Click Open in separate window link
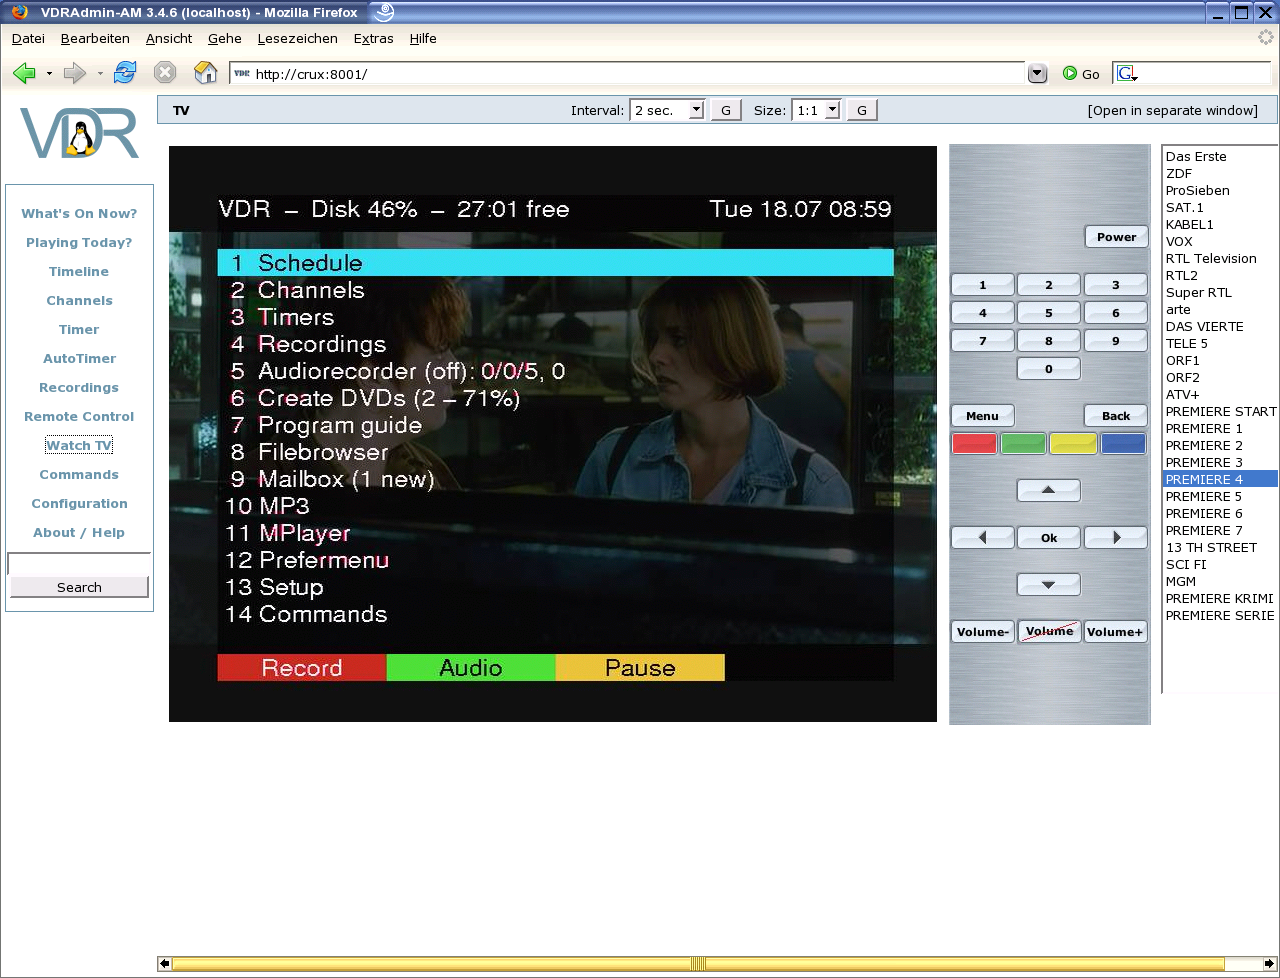Screen dimensions: 1280x978 pyautogui.click(x=1172, y=110)
